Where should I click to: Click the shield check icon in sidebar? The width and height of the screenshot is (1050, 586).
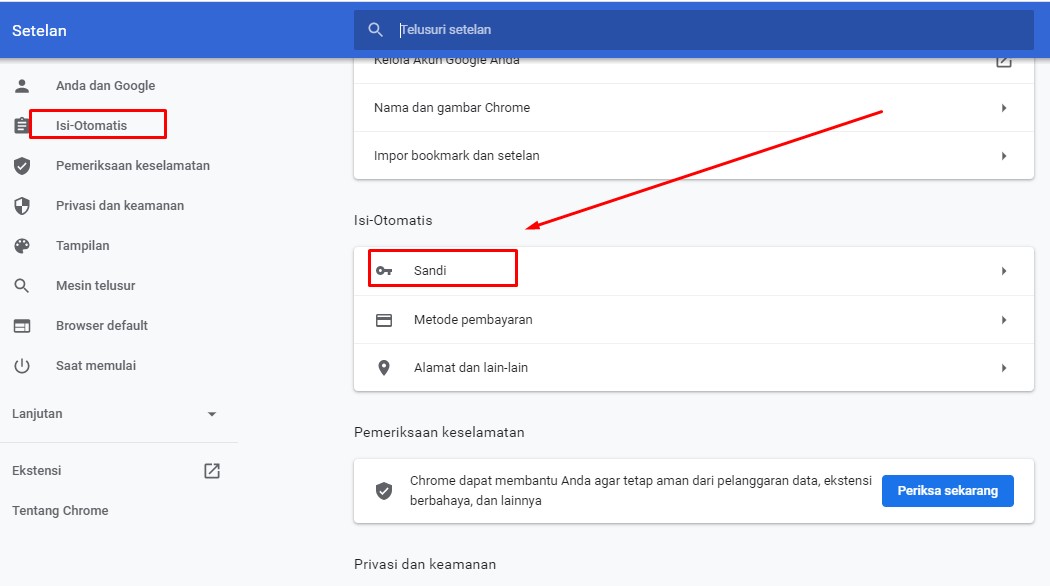click(x=22, y=165)
